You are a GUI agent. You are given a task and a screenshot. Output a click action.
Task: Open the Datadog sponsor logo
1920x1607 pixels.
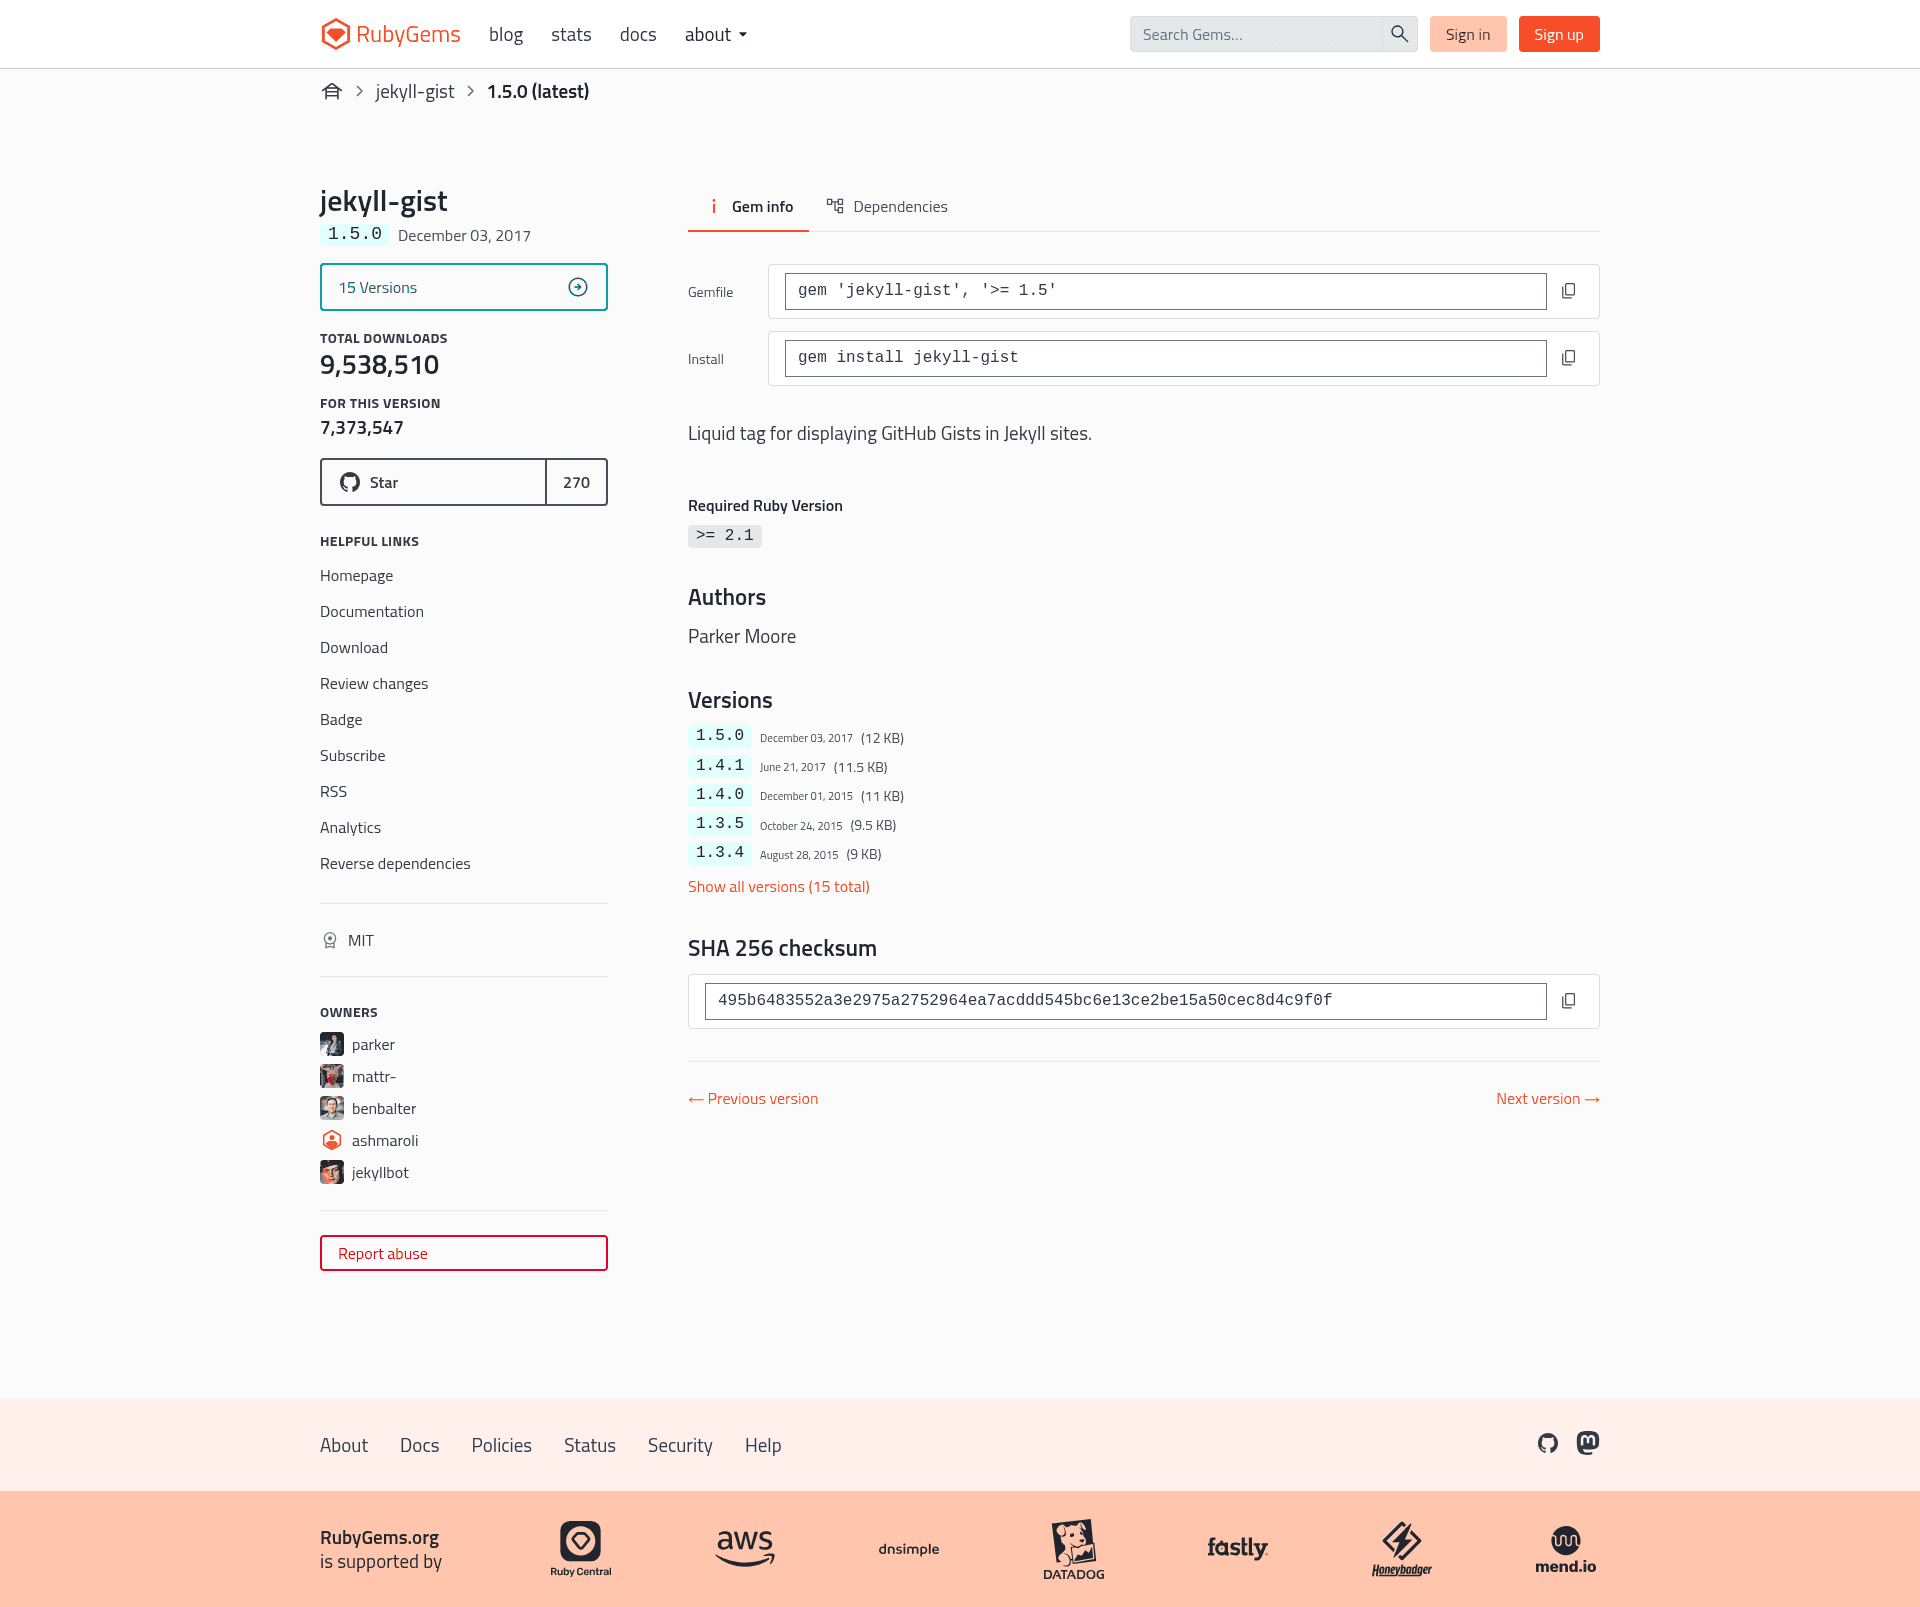point(1074,1550)
